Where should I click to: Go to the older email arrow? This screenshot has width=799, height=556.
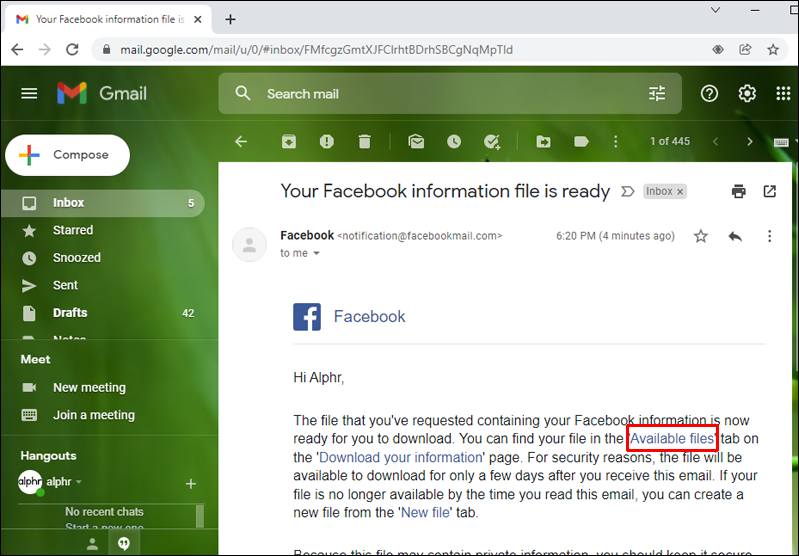pyautogui.click(x=749, y=141)
